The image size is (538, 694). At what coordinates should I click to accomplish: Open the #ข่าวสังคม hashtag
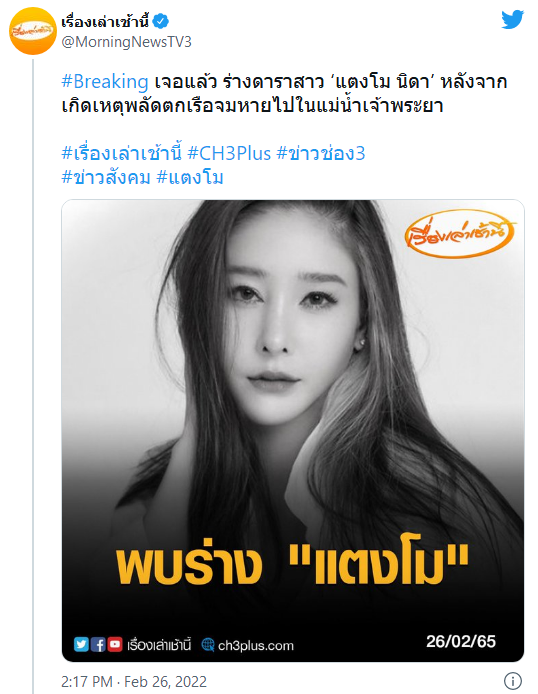coord(106,177)
